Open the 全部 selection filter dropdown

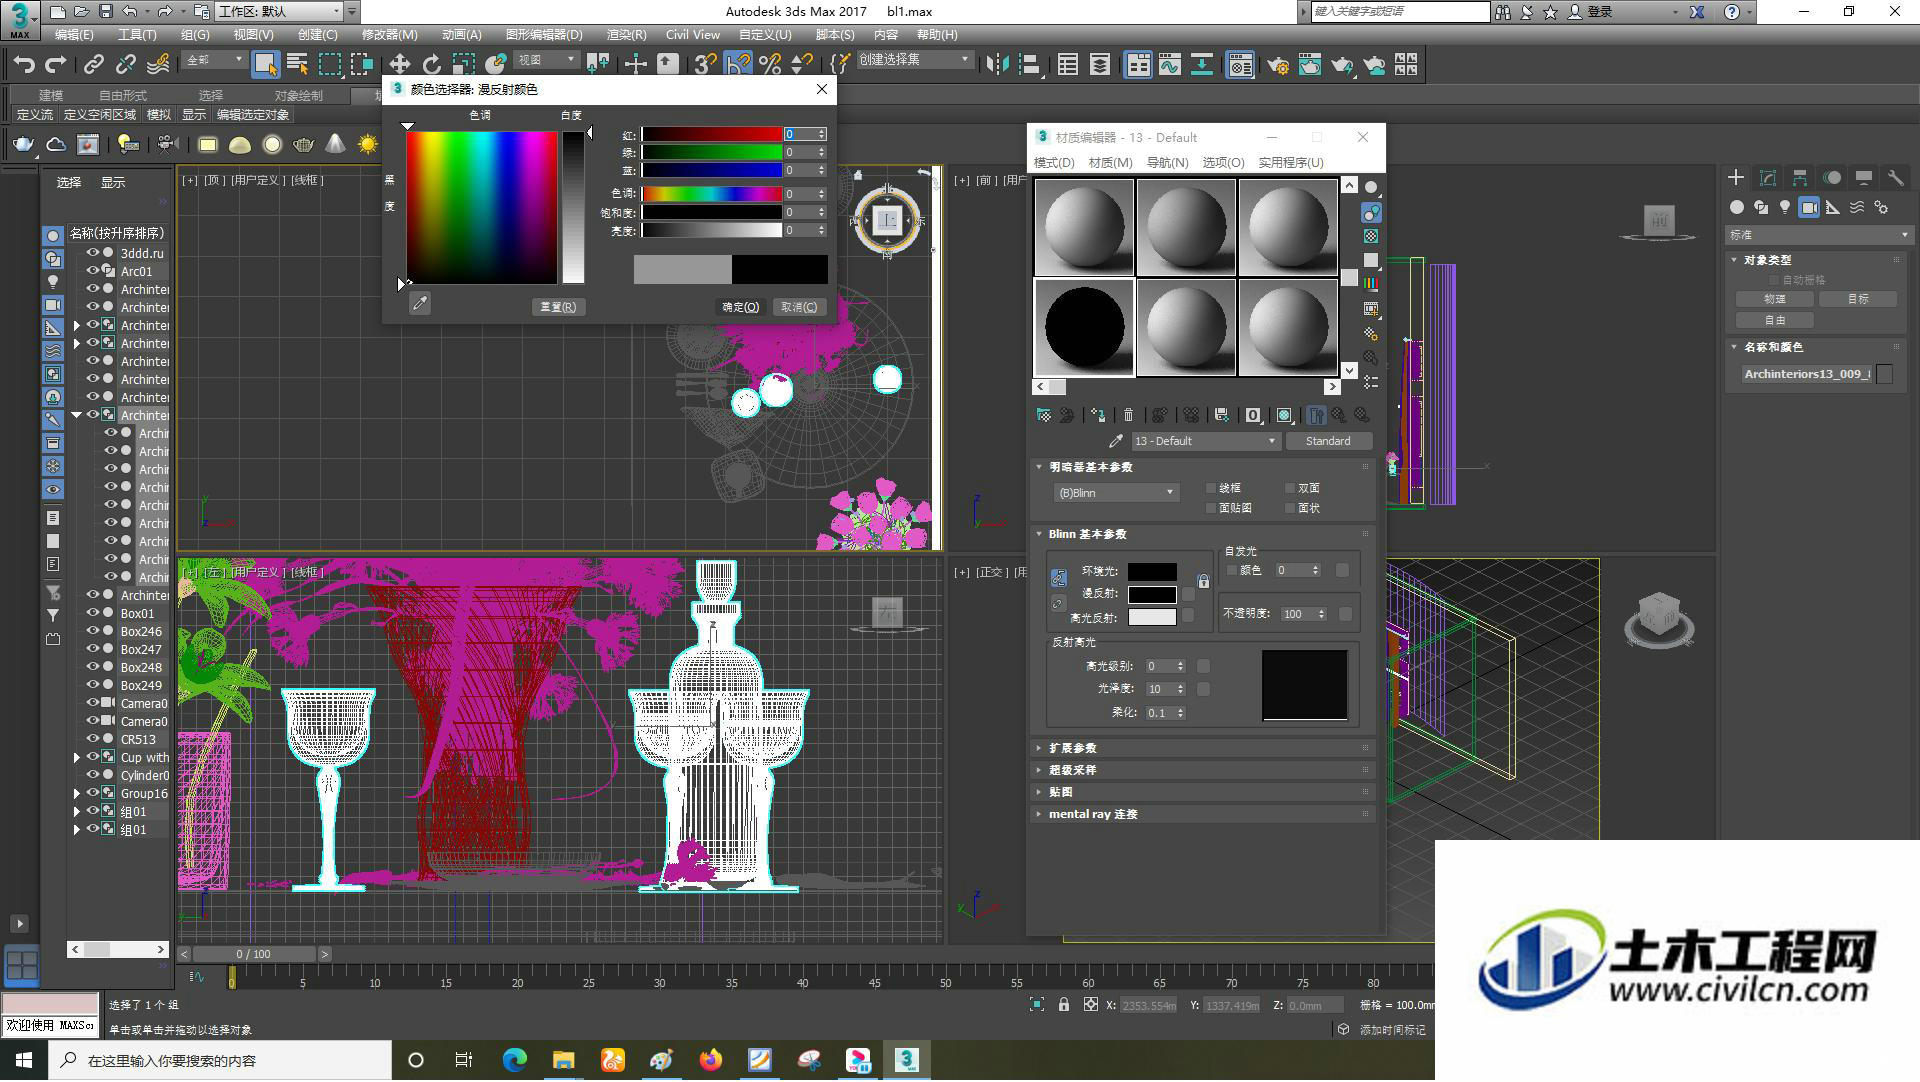[x=214, y=60]
